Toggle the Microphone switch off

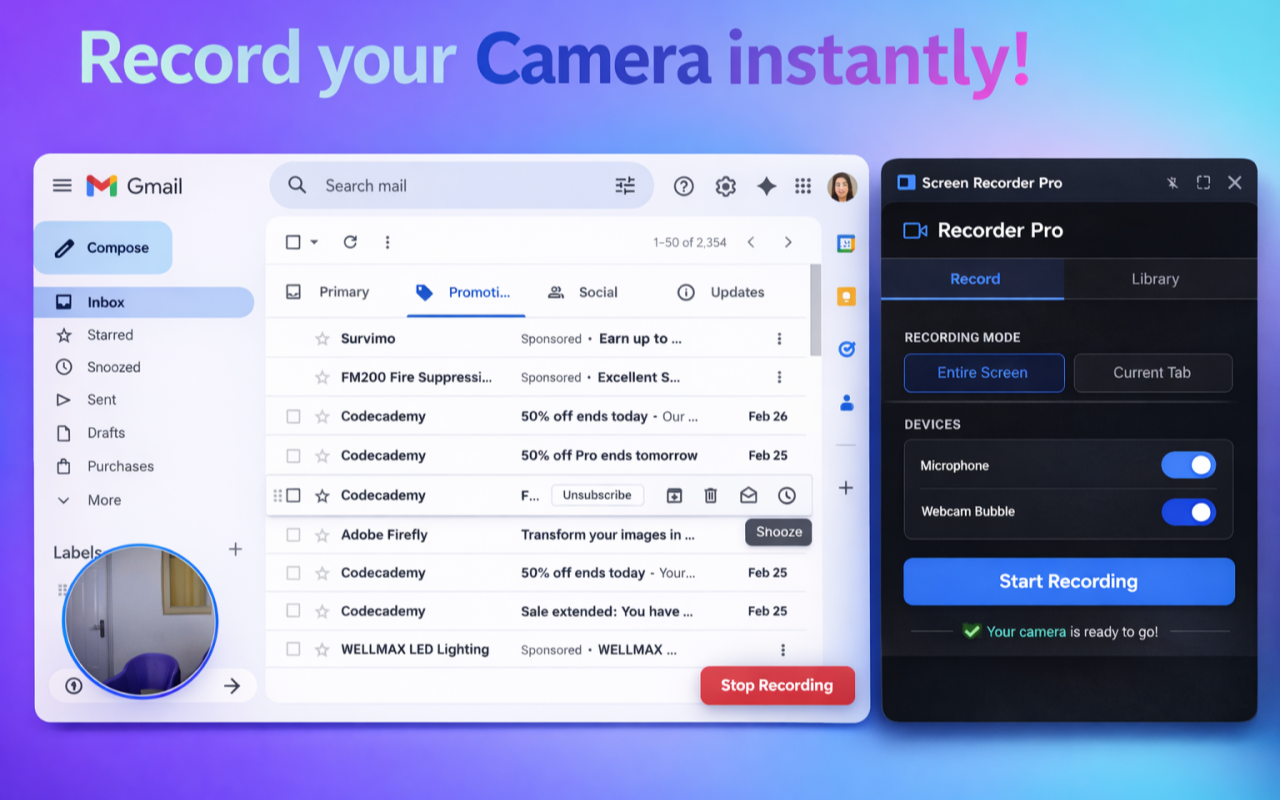tap(1188, 465)
